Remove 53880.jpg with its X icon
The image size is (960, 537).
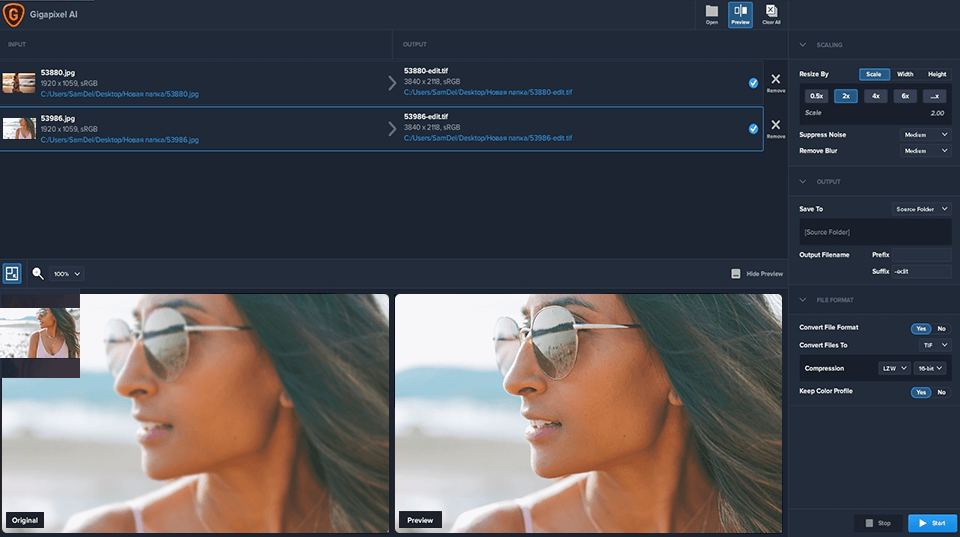(x=776, y=79)
